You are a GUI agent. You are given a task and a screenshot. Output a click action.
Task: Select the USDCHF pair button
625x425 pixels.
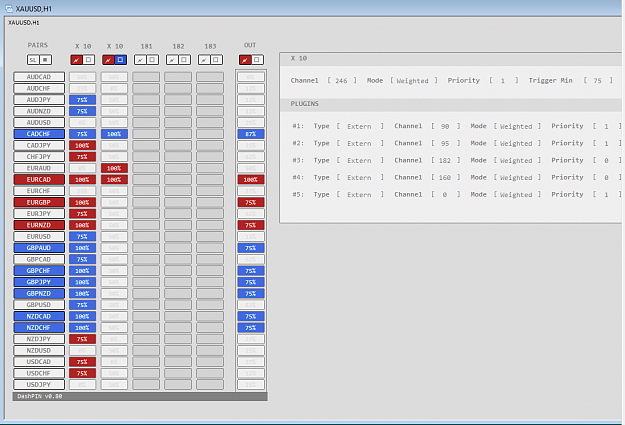[39, 373]
